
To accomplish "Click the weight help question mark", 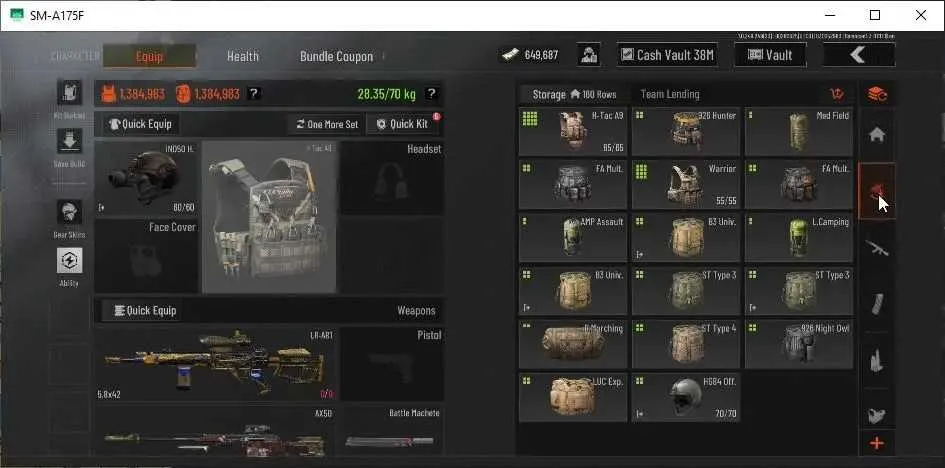I will pos(431,93).
